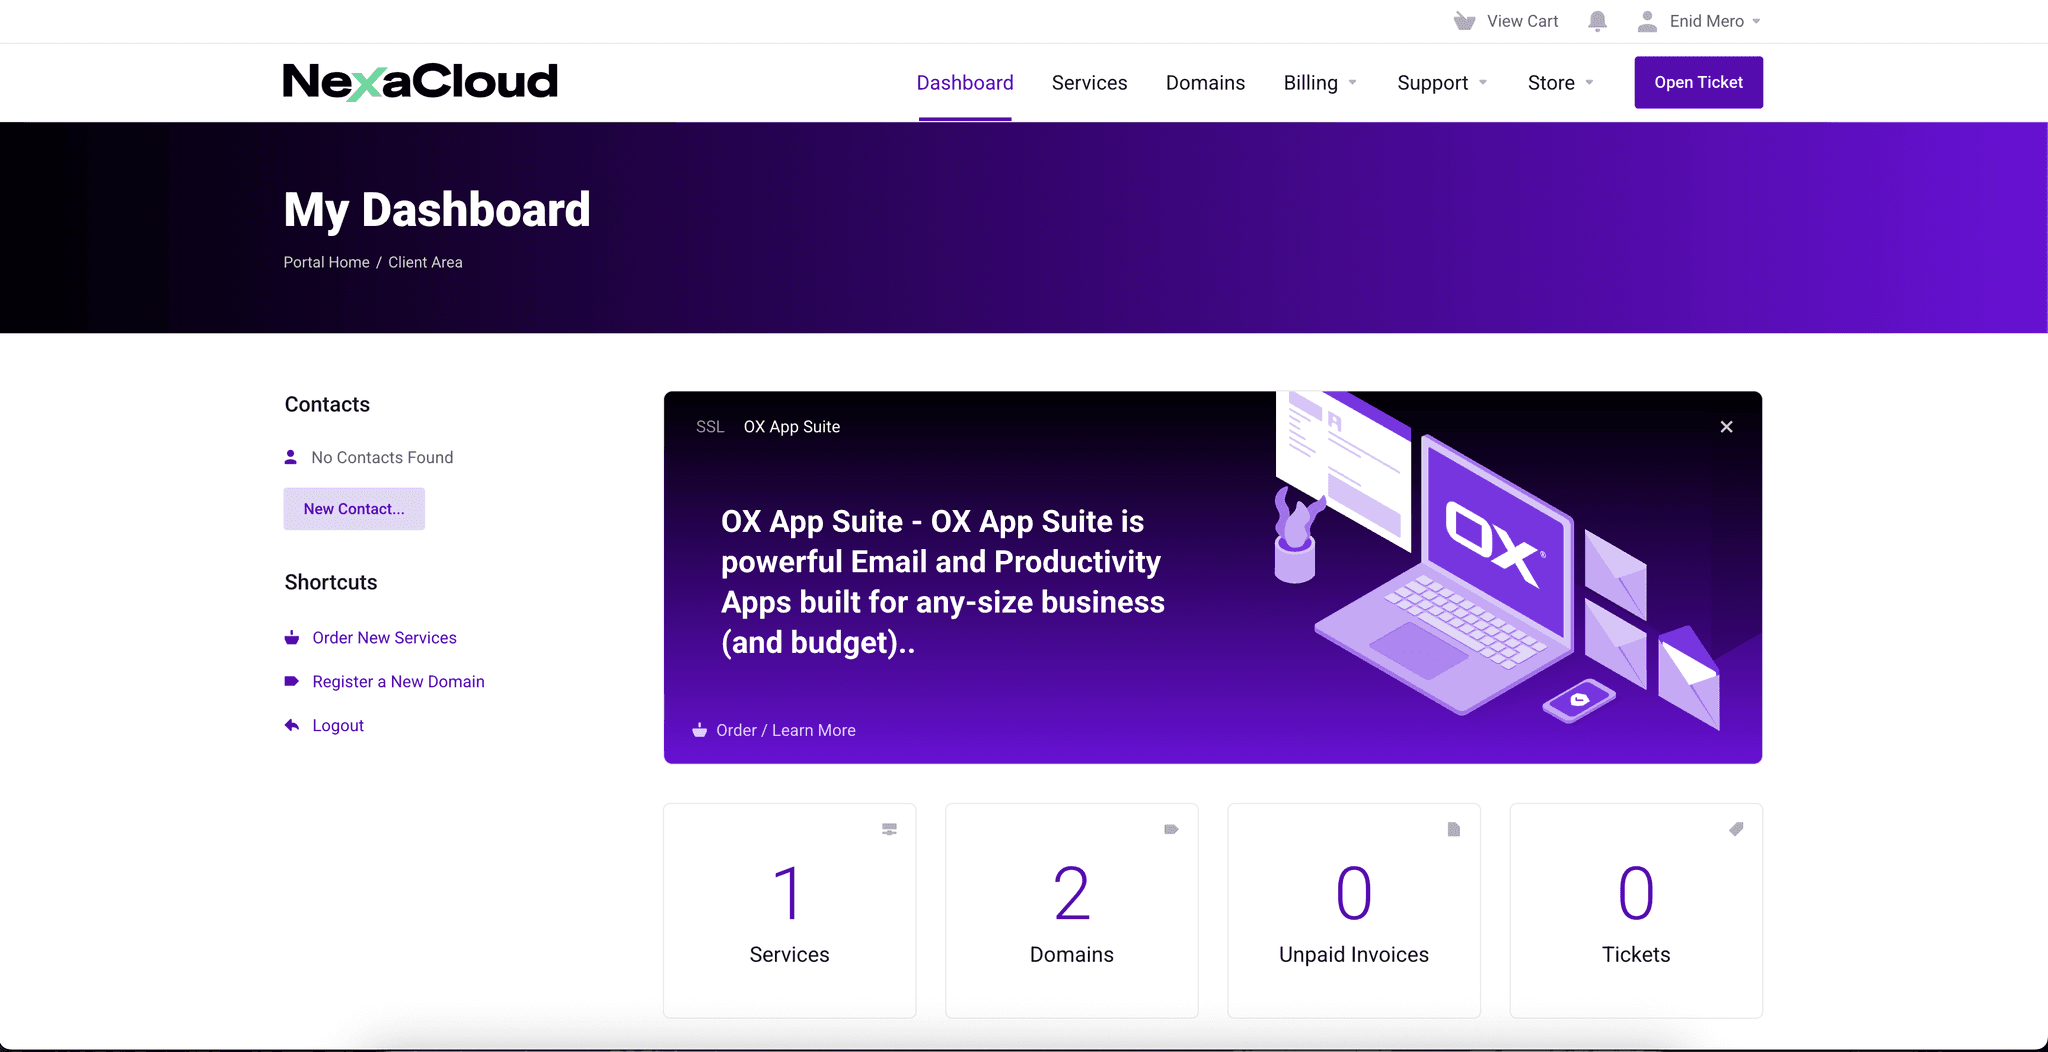
Task: Click Order New Services shortcut
Action: tap(384, 638)
